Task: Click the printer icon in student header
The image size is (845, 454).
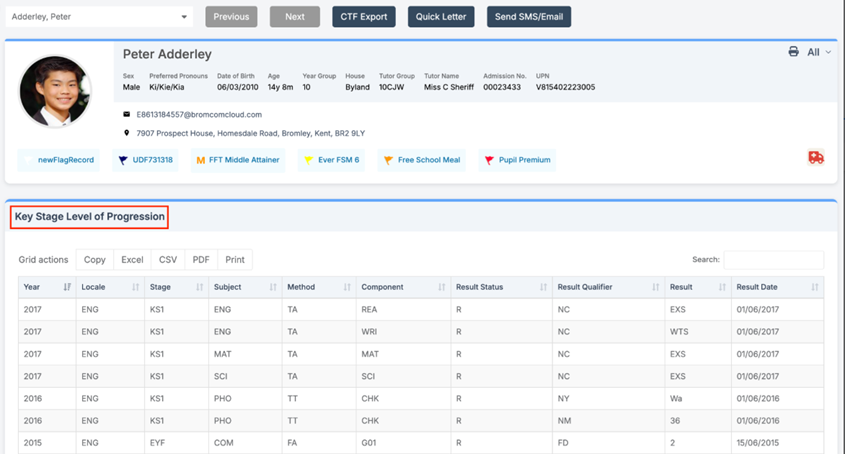Action: point(793,52)
